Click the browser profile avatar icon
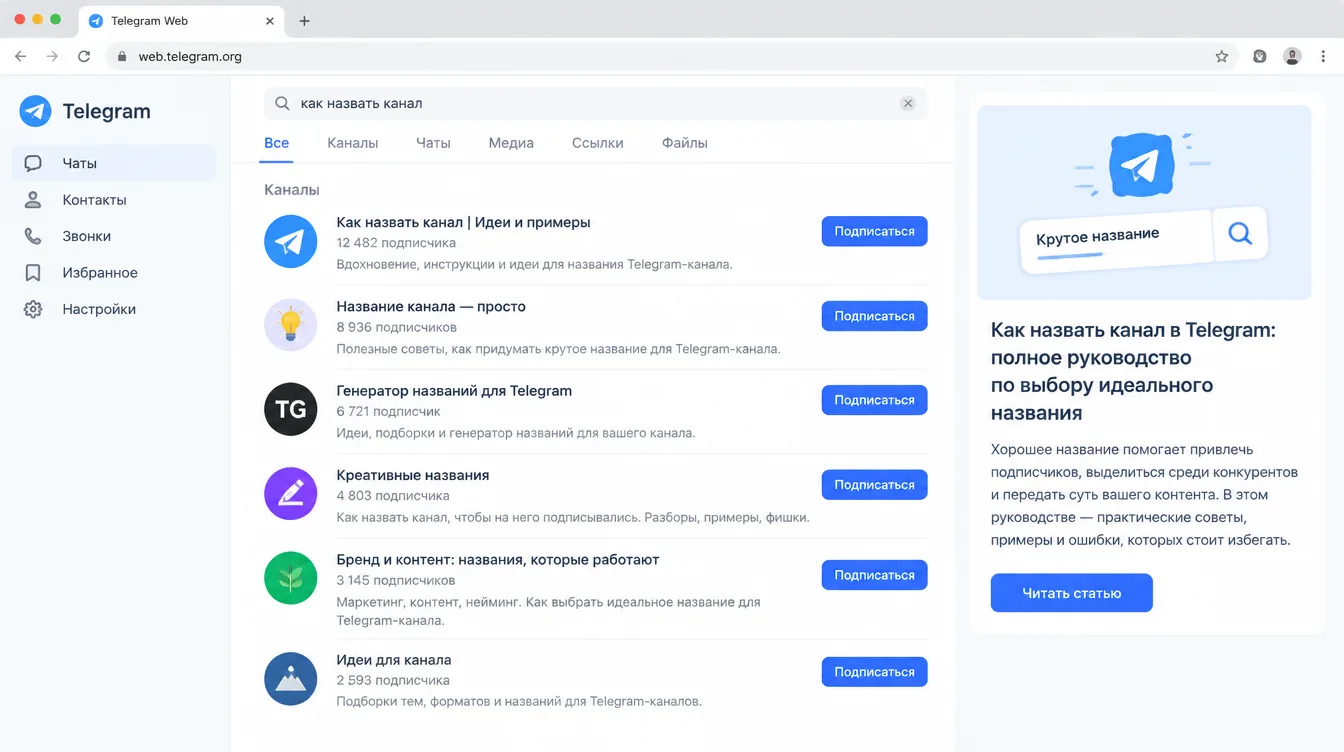The height and width of the screenshot is (752, 1344). click(1293, 57)
